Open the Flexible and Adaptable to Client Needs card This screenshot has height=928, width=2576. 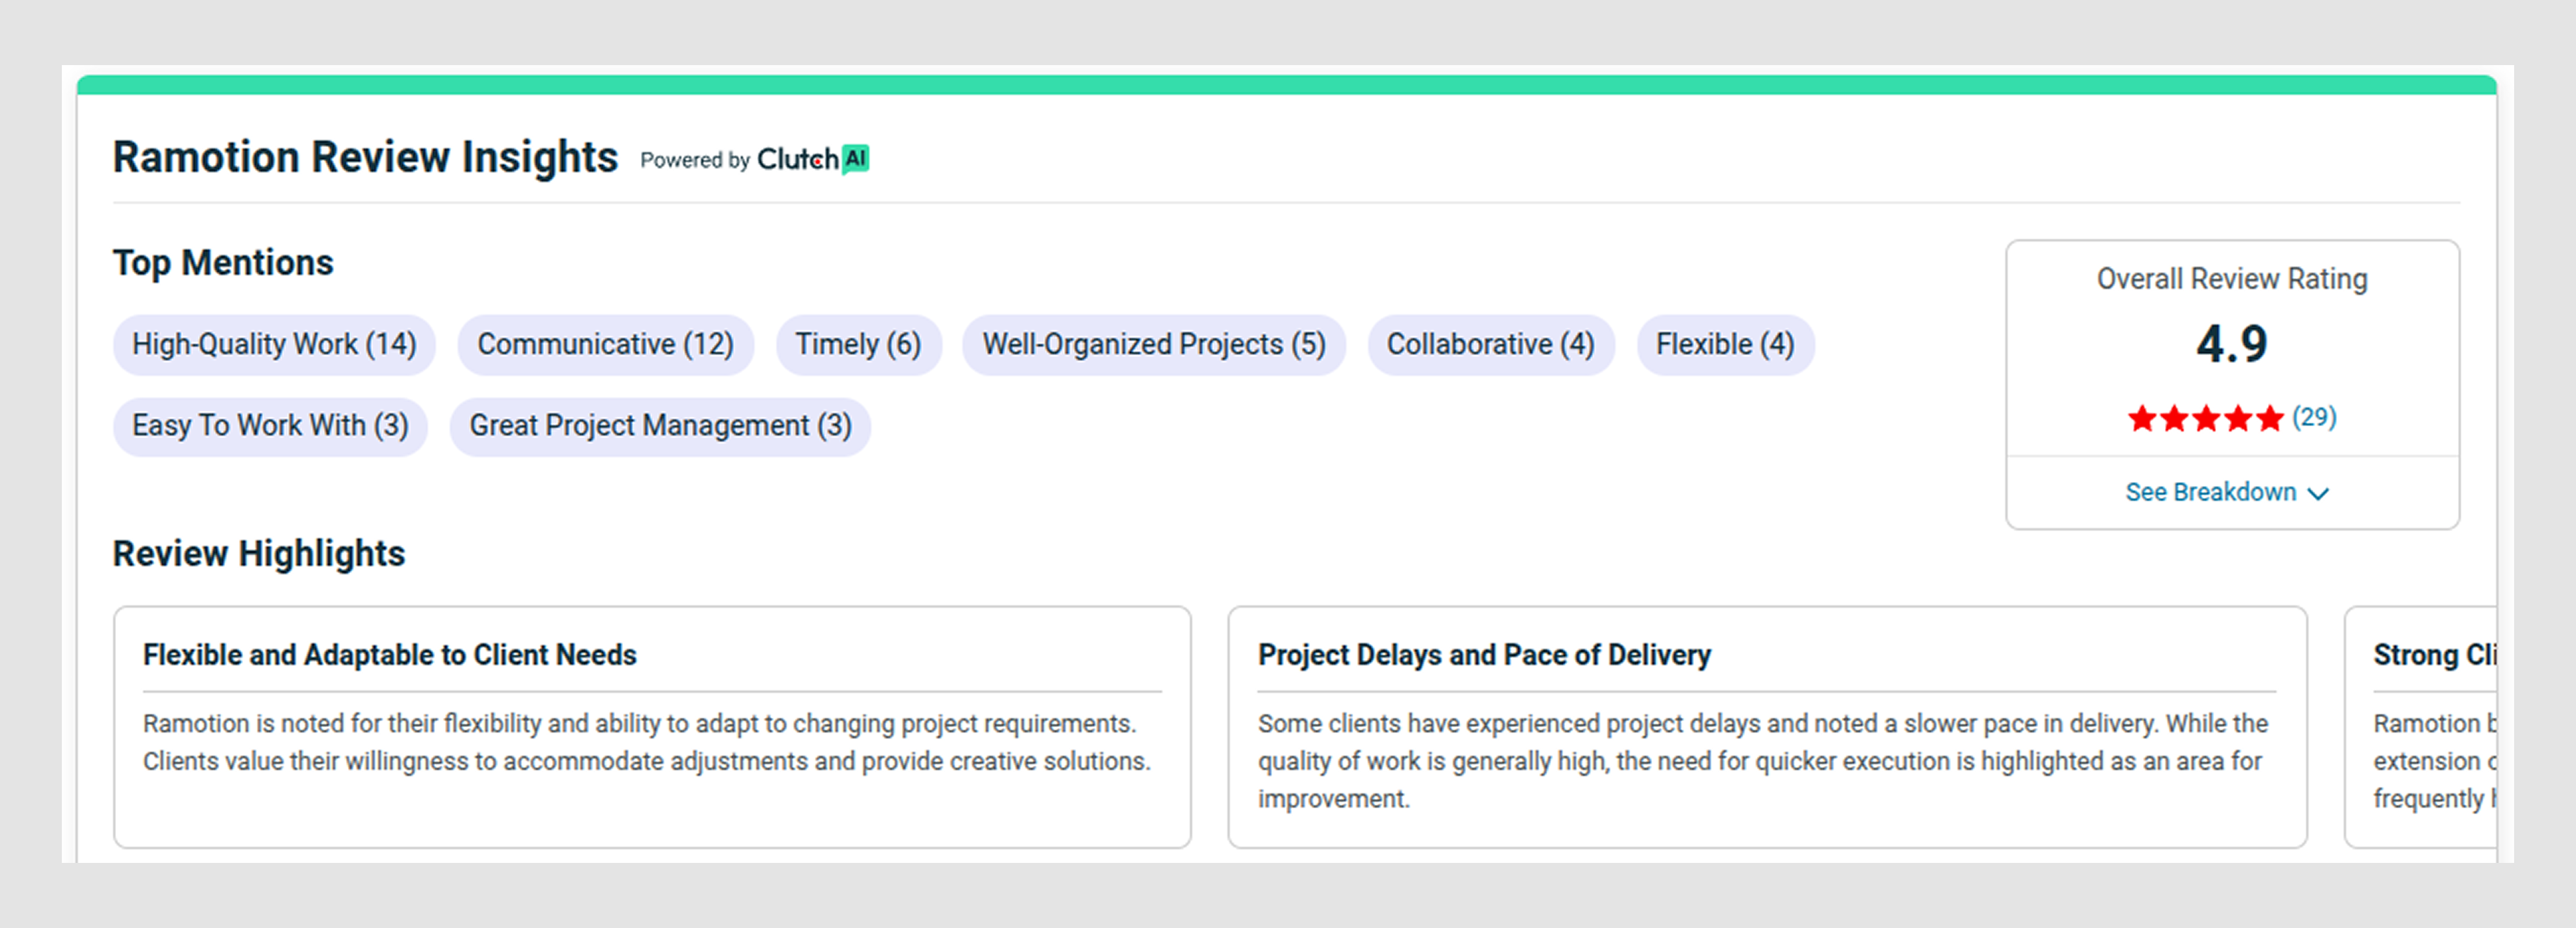(652, 727)
